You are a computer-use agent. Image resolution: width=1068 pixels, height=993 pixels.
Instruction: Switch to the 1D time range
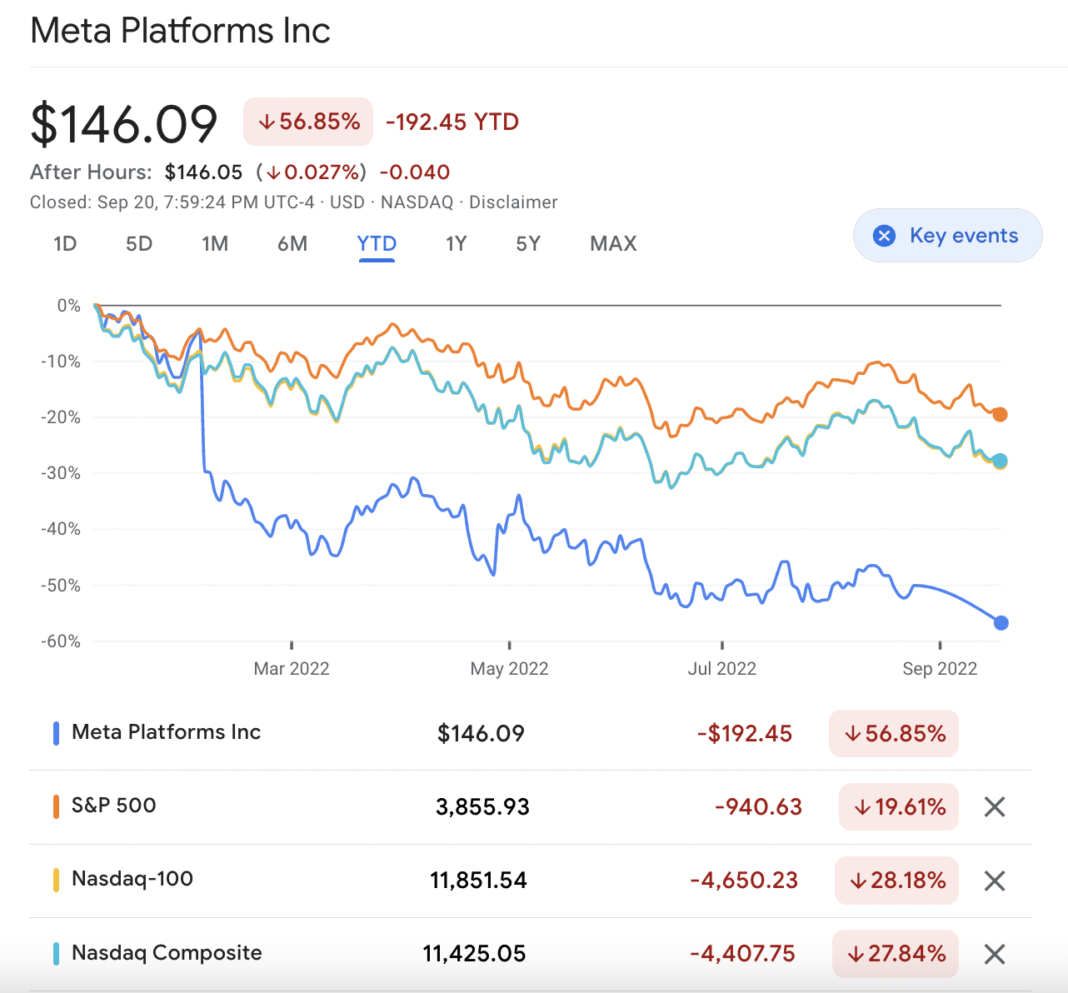click(x=65, y=244)
